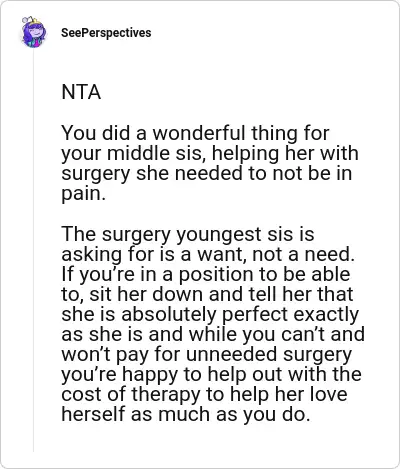Click the line "your middle sis, helping her with"
The image size is (400, 469).
(210, 154)
